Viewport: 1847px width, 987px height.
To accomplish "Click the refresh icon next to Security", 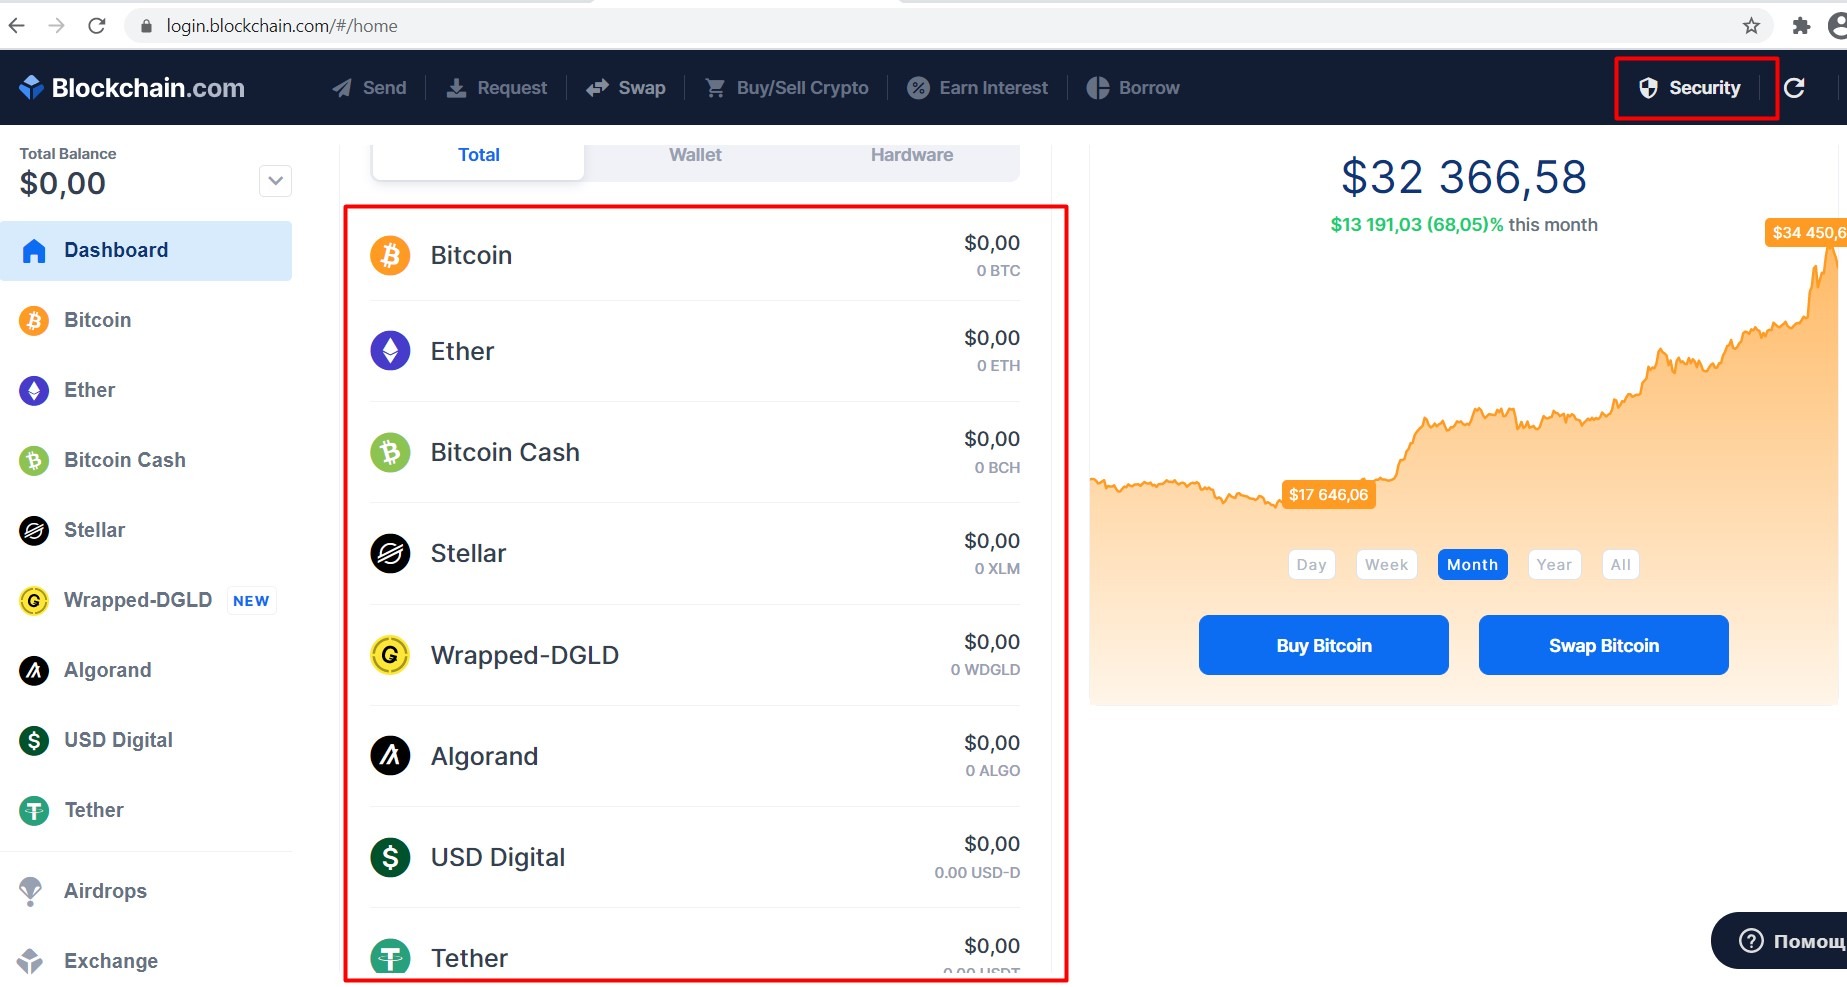I will click(x=1794, y=88).
